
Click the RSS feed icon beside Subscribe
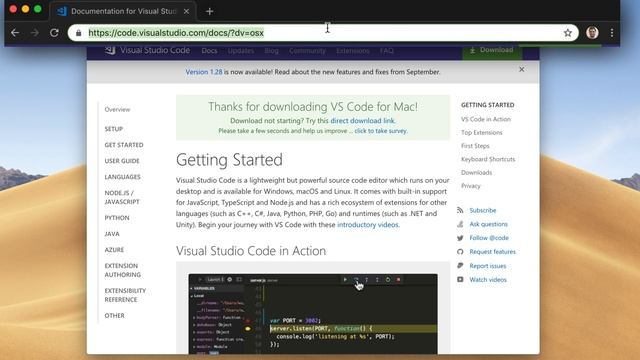(x=460, y=210)
